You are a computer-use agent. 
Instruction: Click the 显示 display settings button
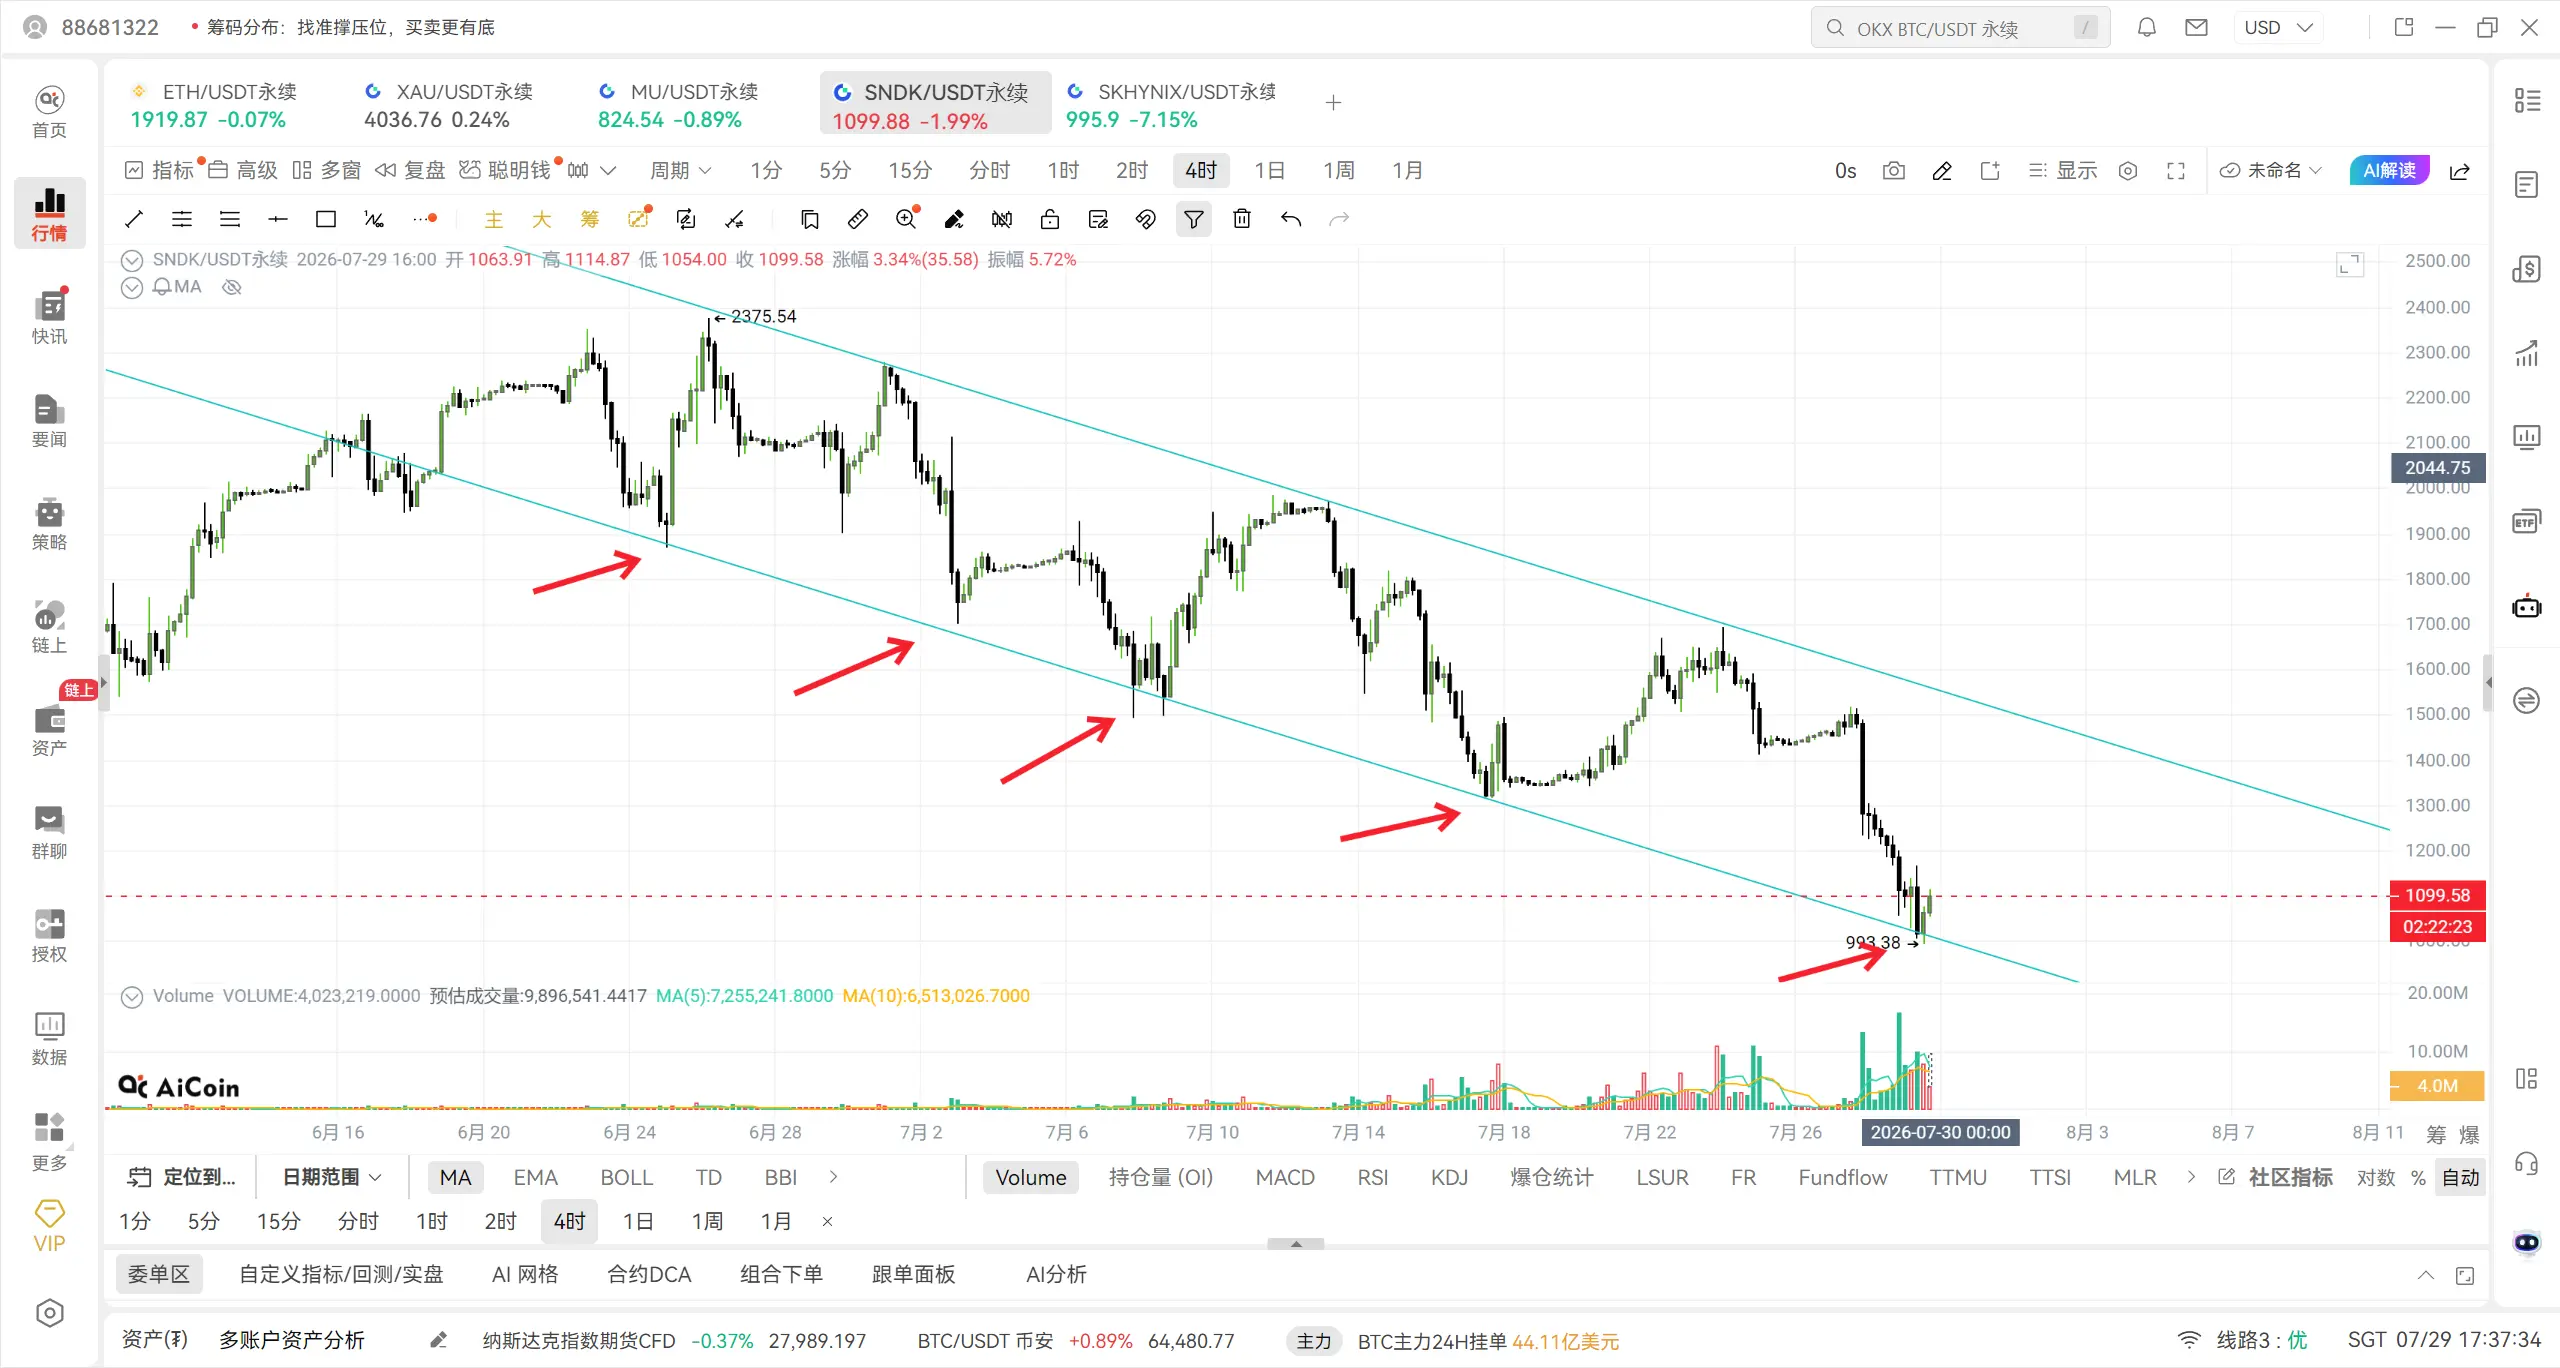click(x=2062, y=171)
